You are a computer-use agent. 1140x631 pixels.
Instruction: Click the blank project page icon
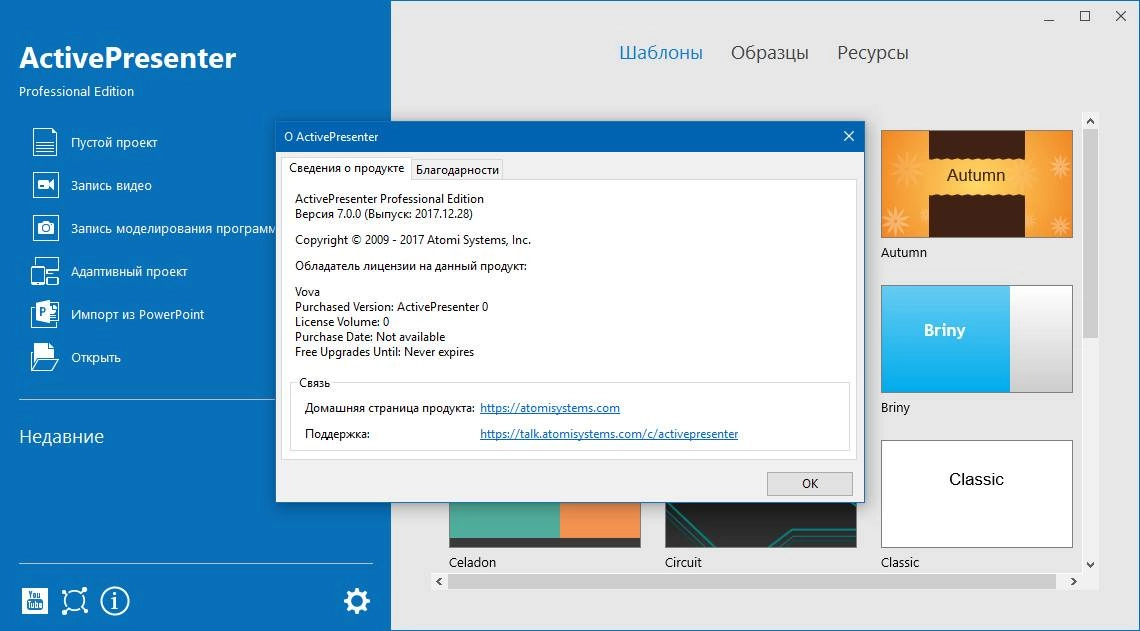pyautogui.click(x=45, y=142)
